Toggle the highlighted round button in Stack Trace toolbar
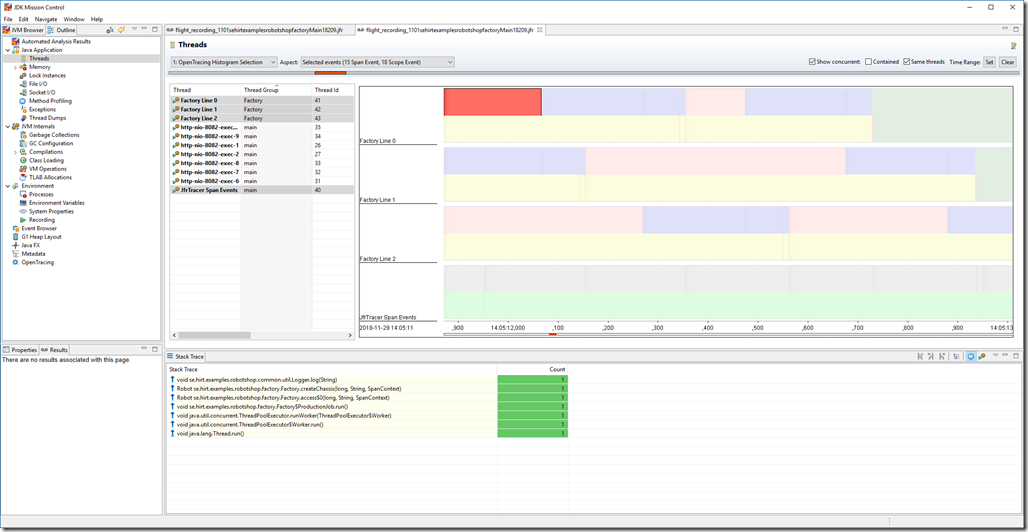 971,356
